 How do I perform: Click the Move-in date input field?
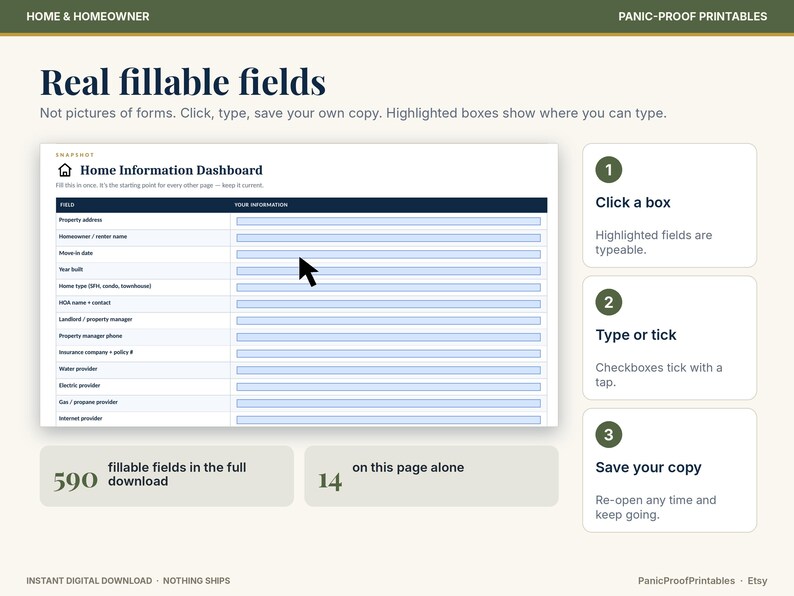pos(388,254)
